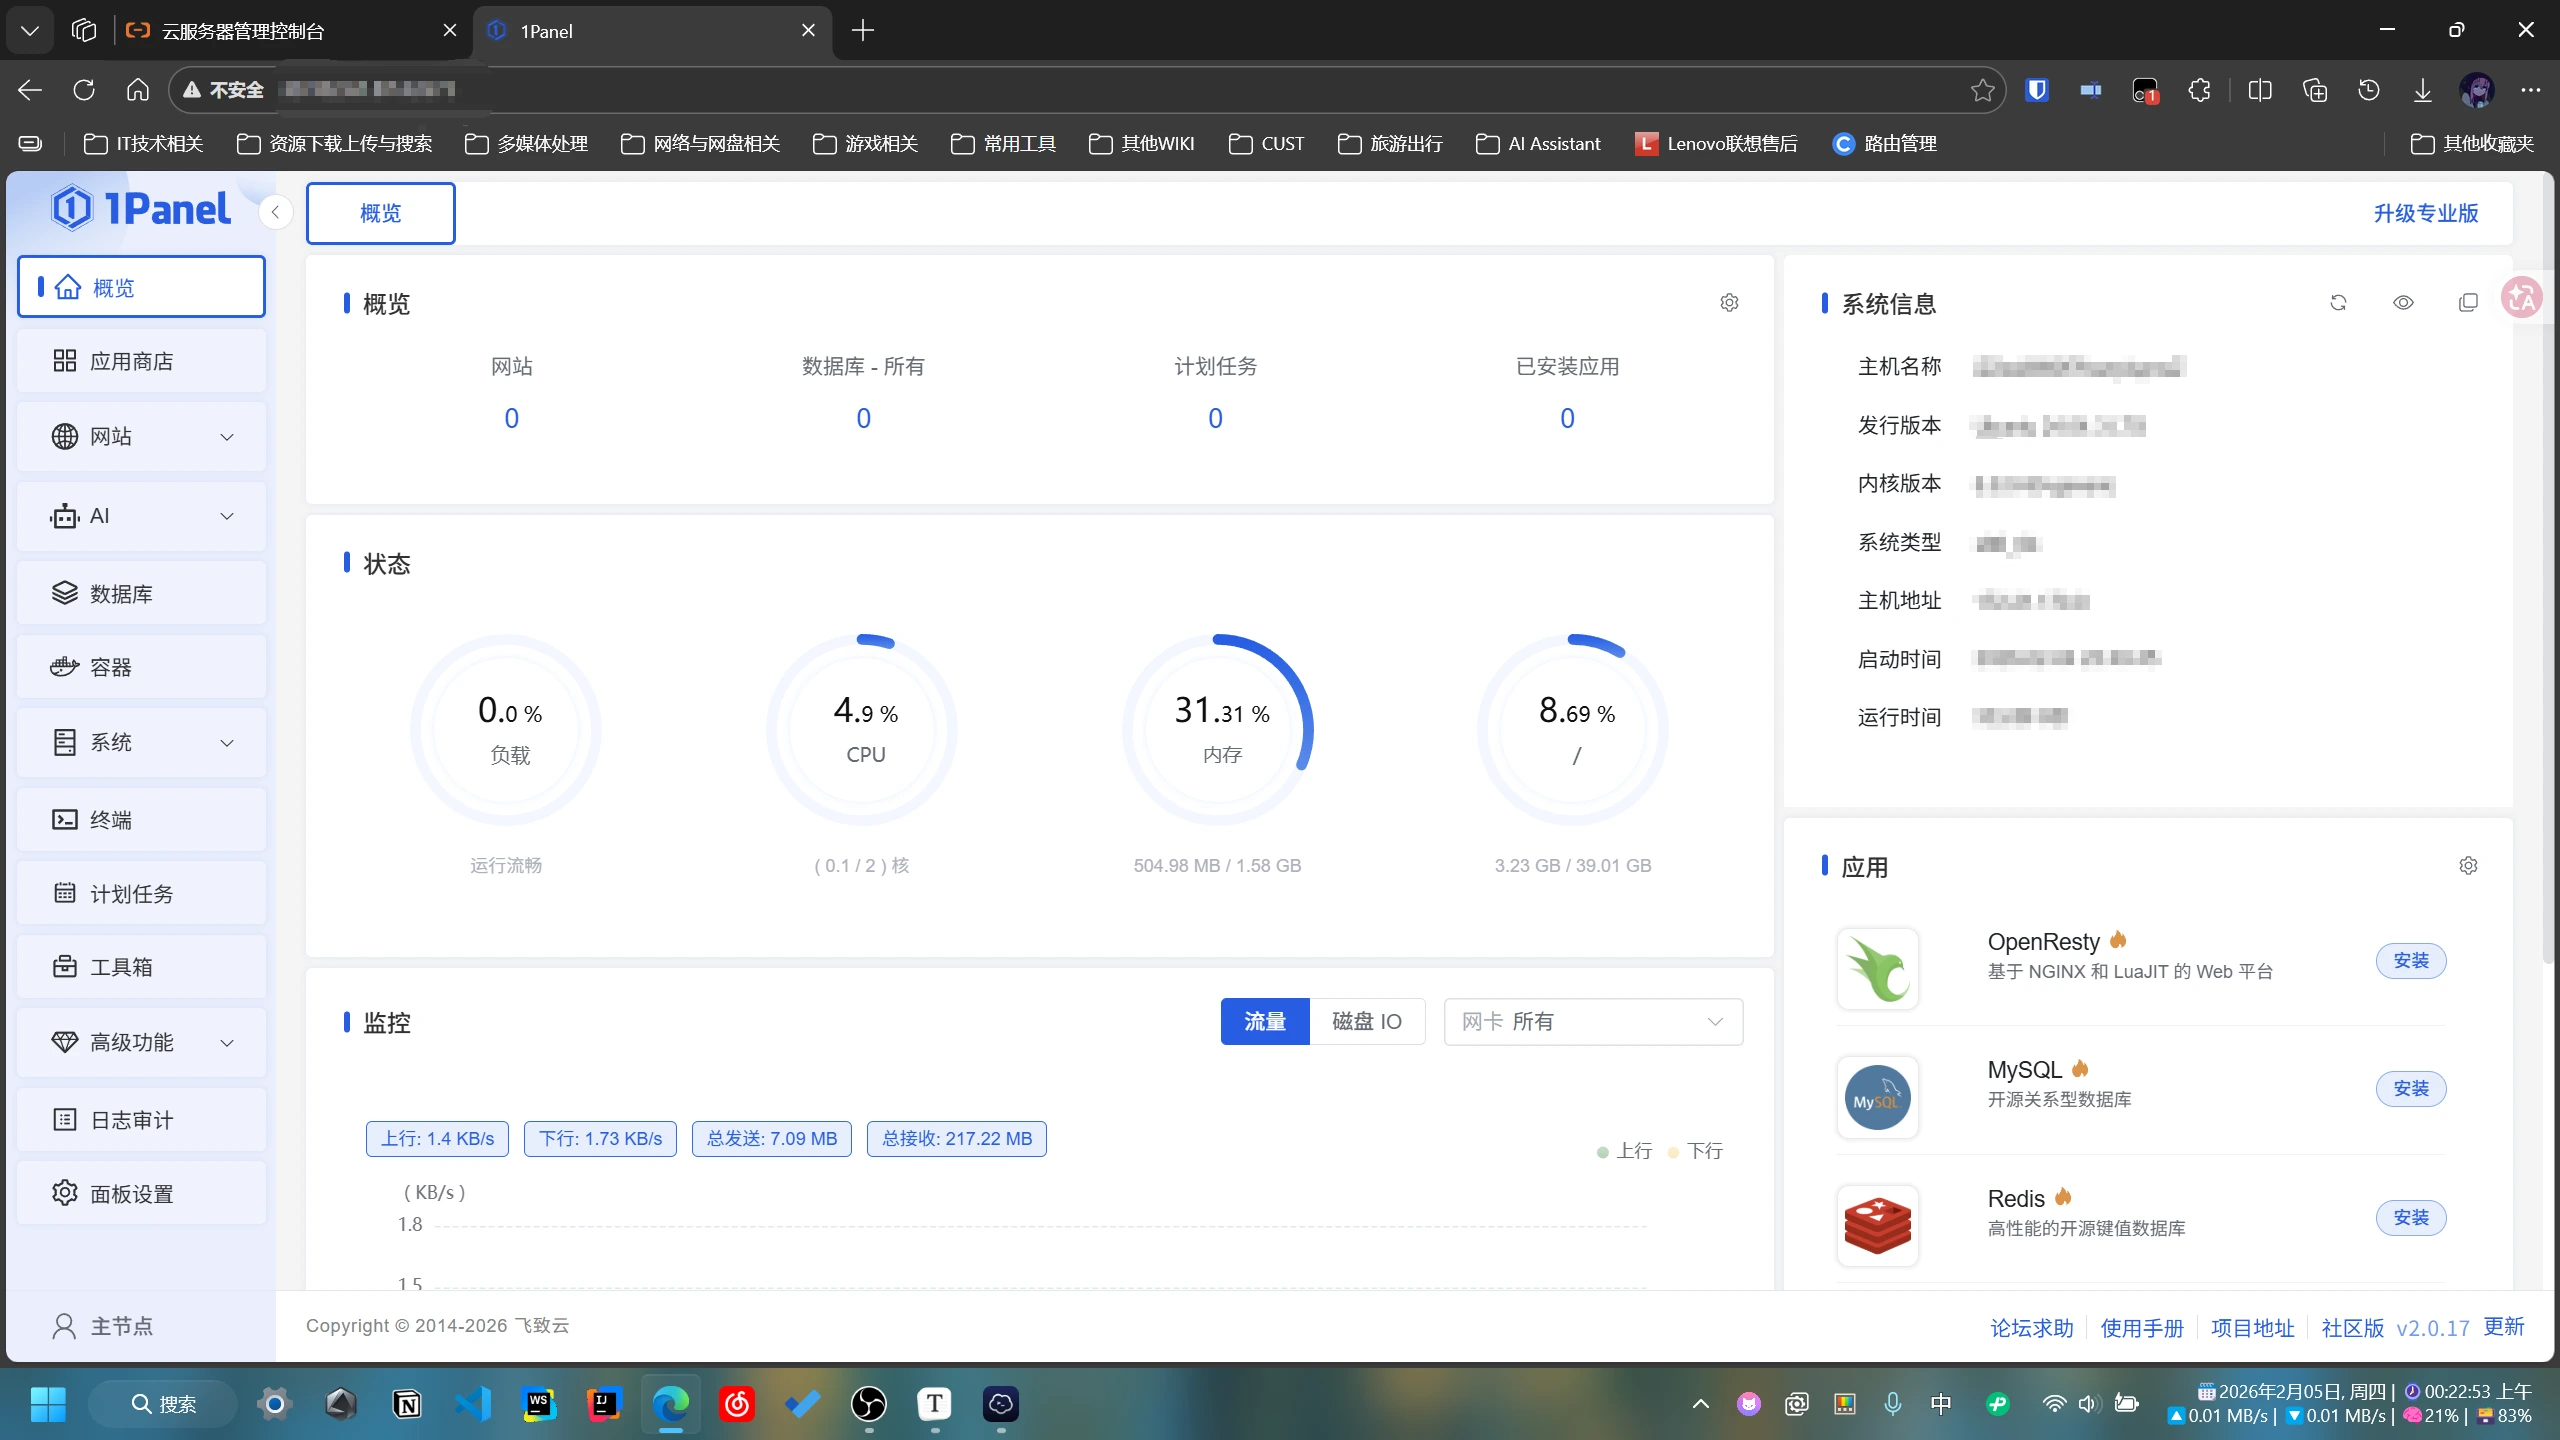Screen dimensions: 2560x1440
Task: Open the 应用 panel settings gear
Action: click(x=2468, y=865)
